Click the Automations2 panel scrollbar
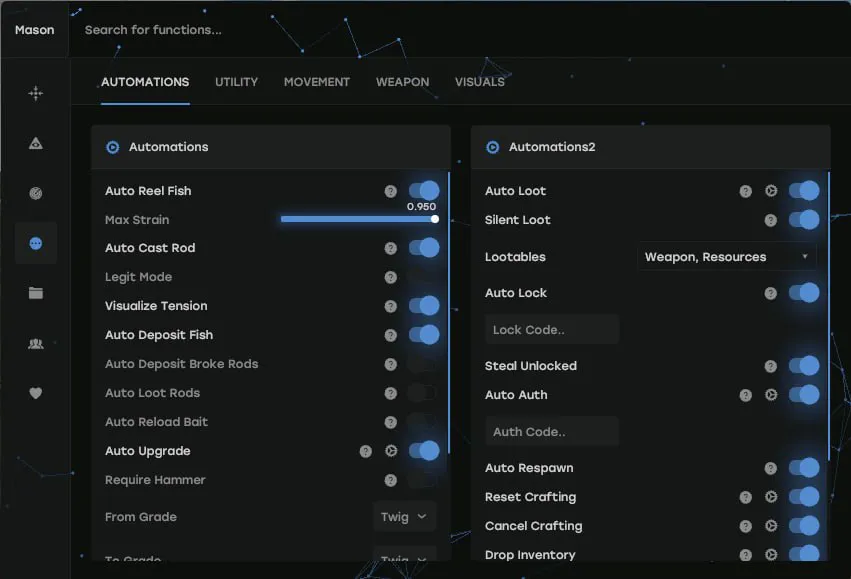 pyautogui.click(x=829, y=317)
